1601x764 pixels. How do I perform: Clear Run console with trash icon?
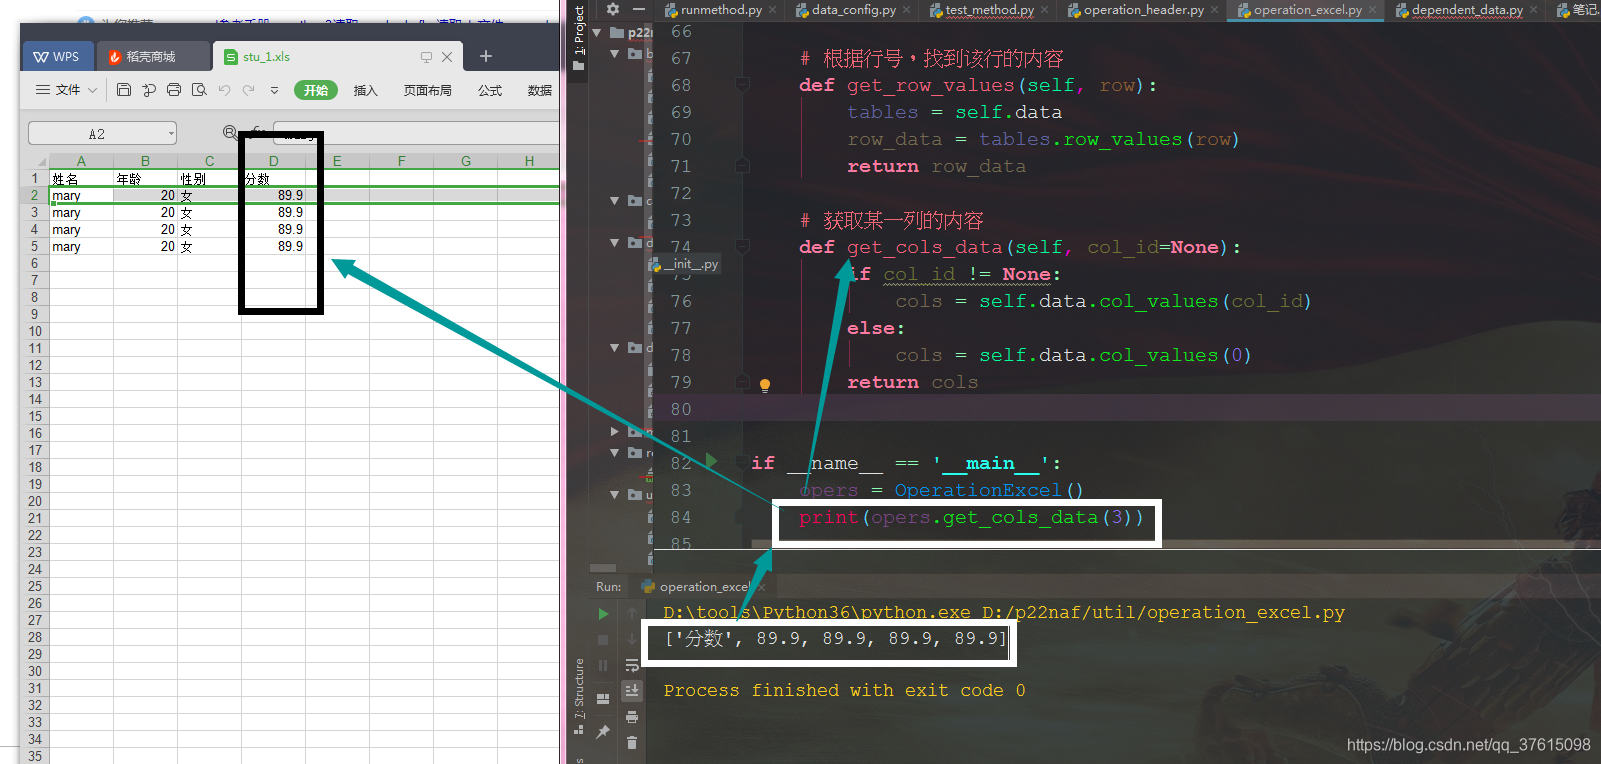pyautogui.click(x=632, y=742)
